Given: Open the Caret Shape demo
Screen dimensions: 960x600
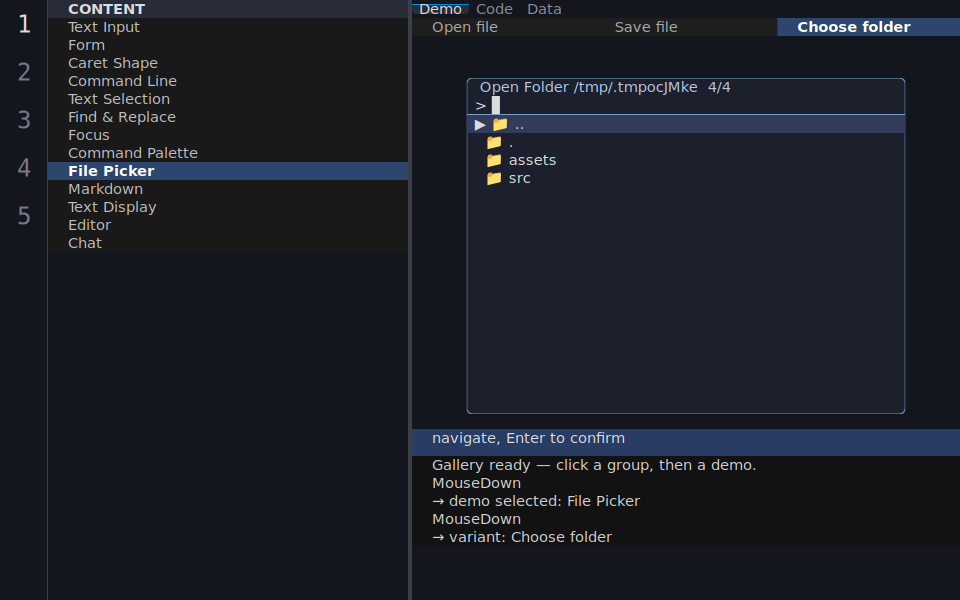Looking at the screenshot, I should (x=228, y=63).
